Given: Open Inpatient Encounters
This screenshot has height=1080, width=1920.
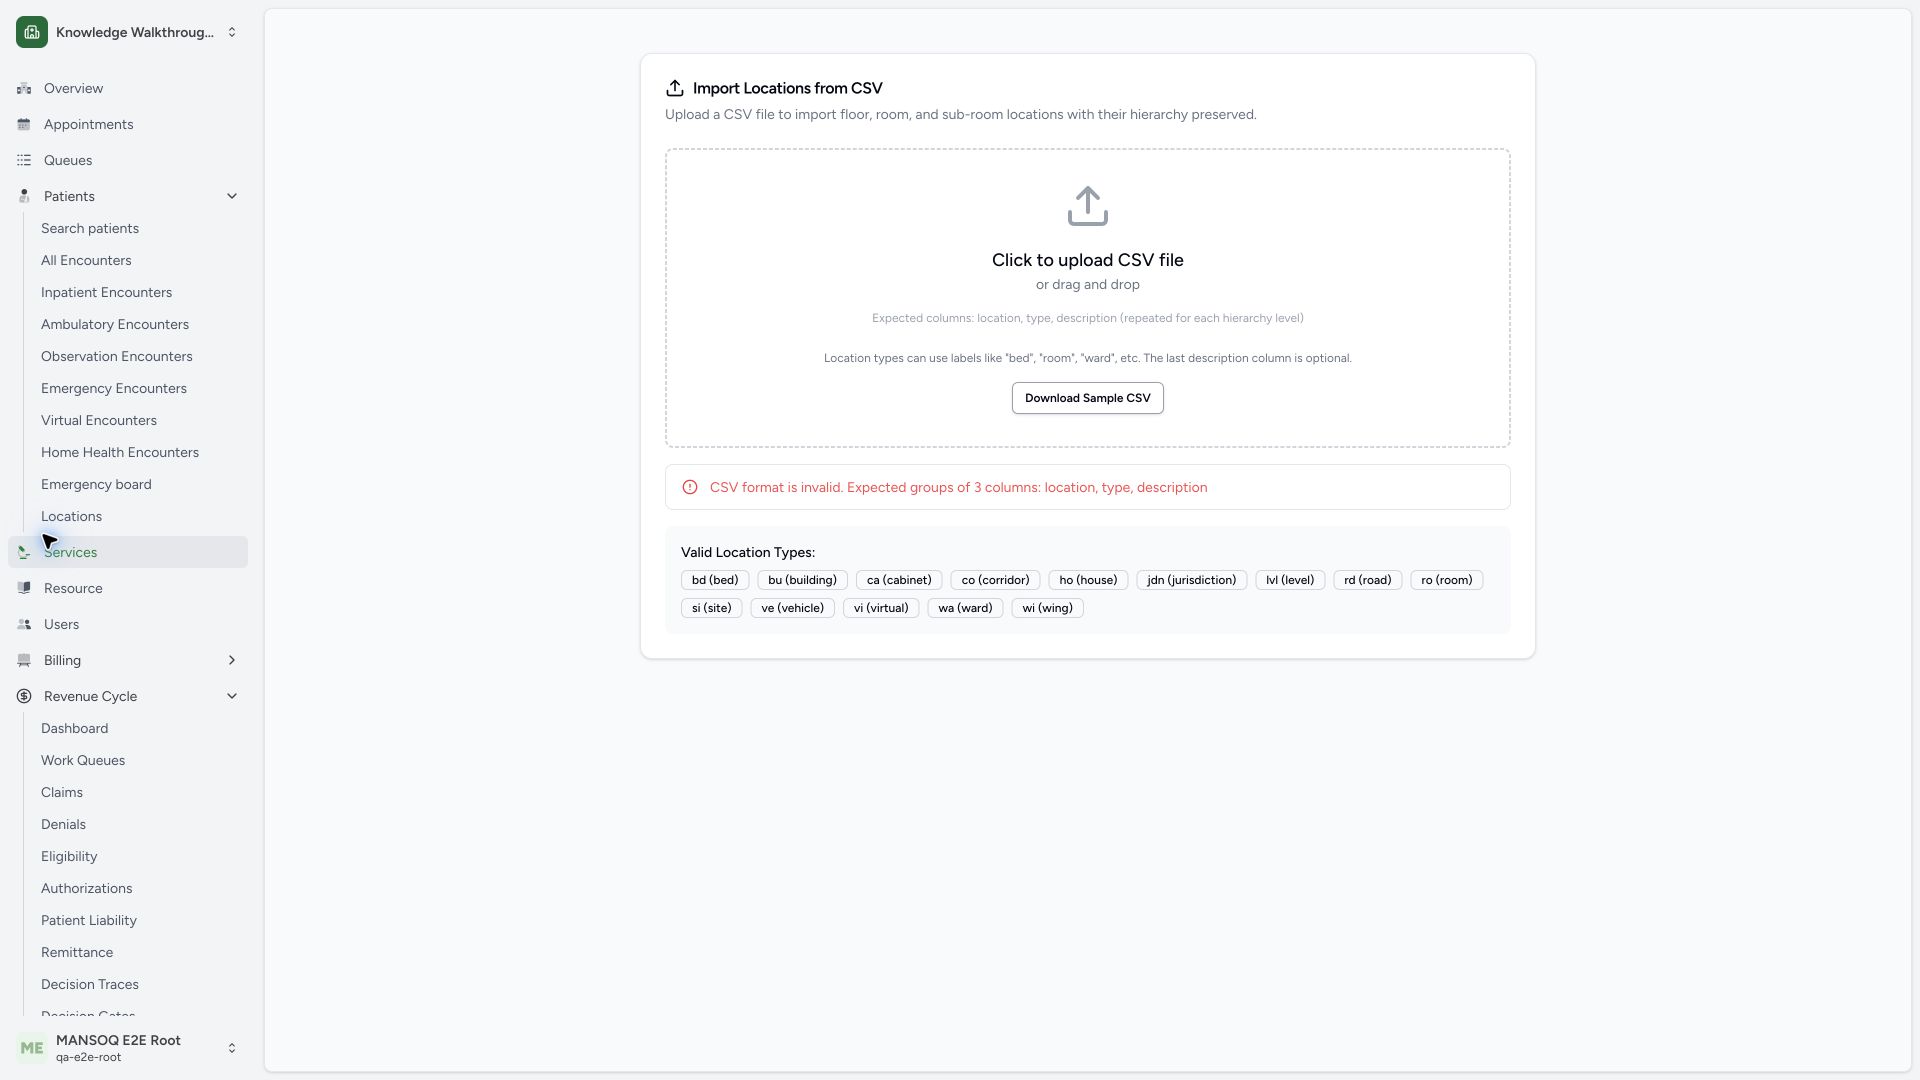Looking at the screenshot, I should pyautogui.click(x=106, y=292).
